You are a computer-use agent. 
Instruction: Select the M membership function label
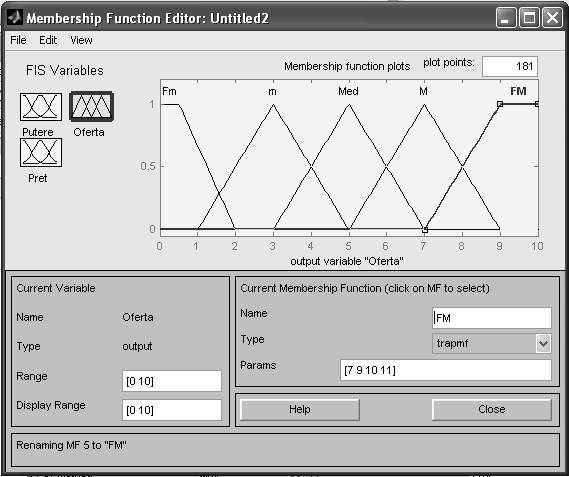point(423,91)
